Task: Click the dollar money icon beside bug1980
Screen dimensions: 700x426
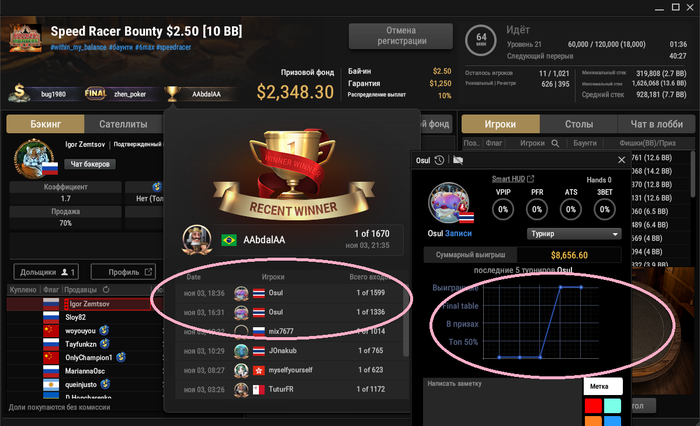Action: [x=19, y=92]
